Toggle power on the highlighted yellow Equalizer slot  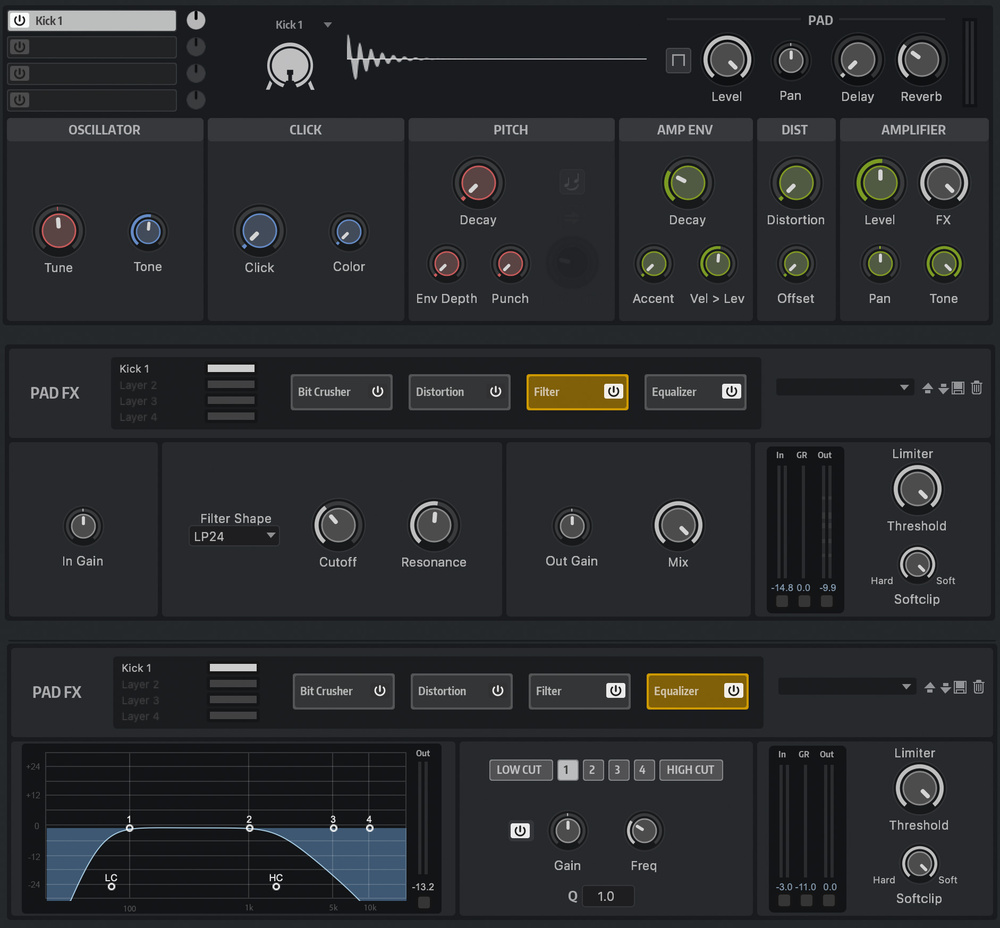coord(733,691)
